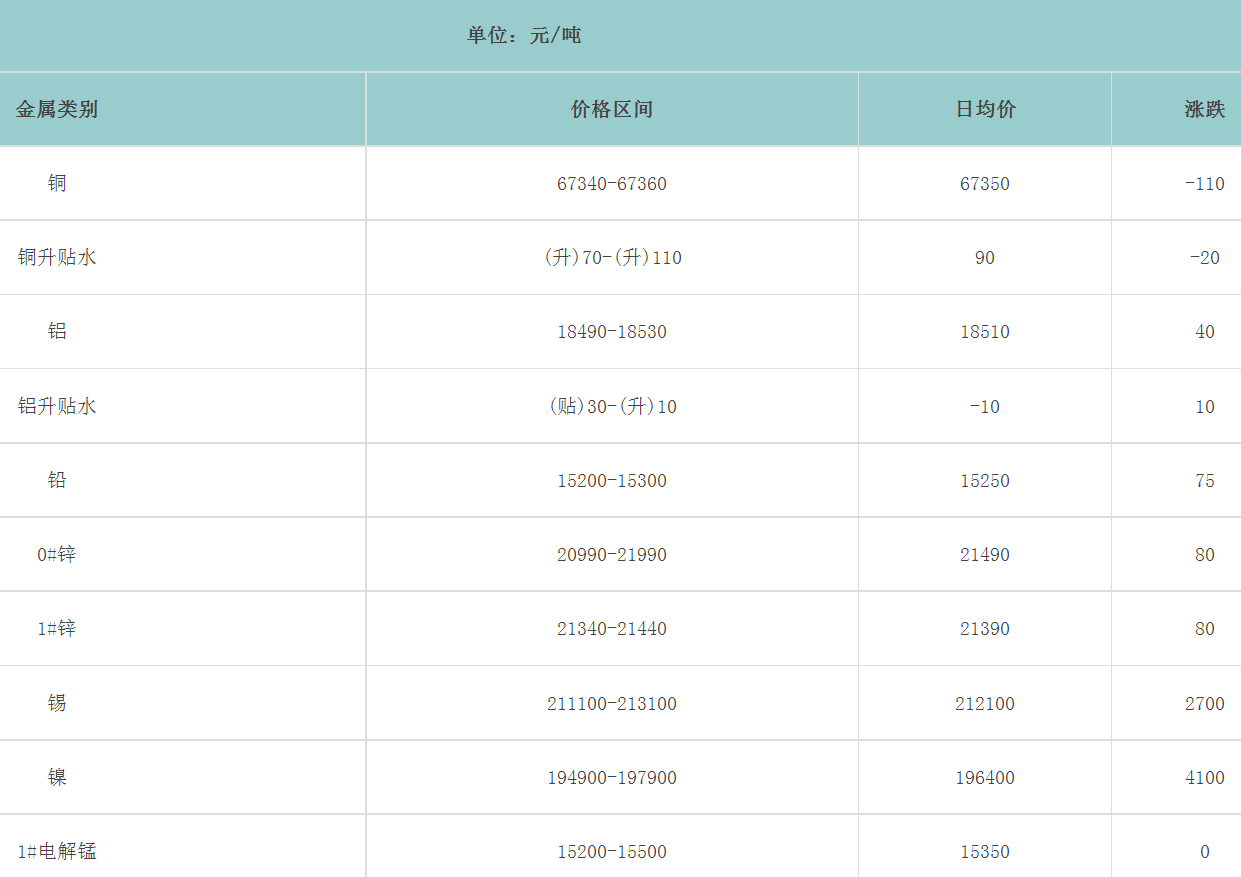This screenshot has width=1241, height=877.
Task: Select the 0#锌 row label
Action: point(57,554)
